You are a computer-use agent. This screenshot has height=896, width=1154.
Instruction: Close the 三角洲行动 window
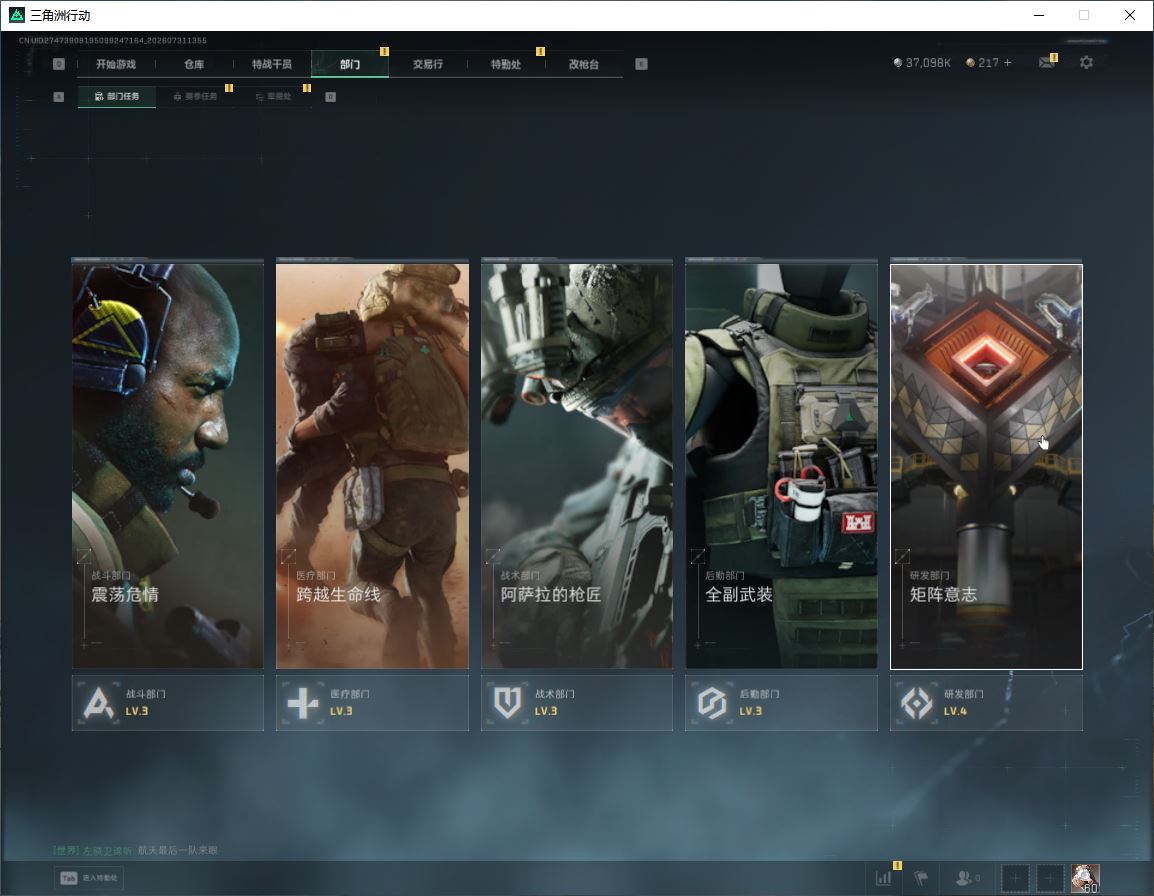1130,15
